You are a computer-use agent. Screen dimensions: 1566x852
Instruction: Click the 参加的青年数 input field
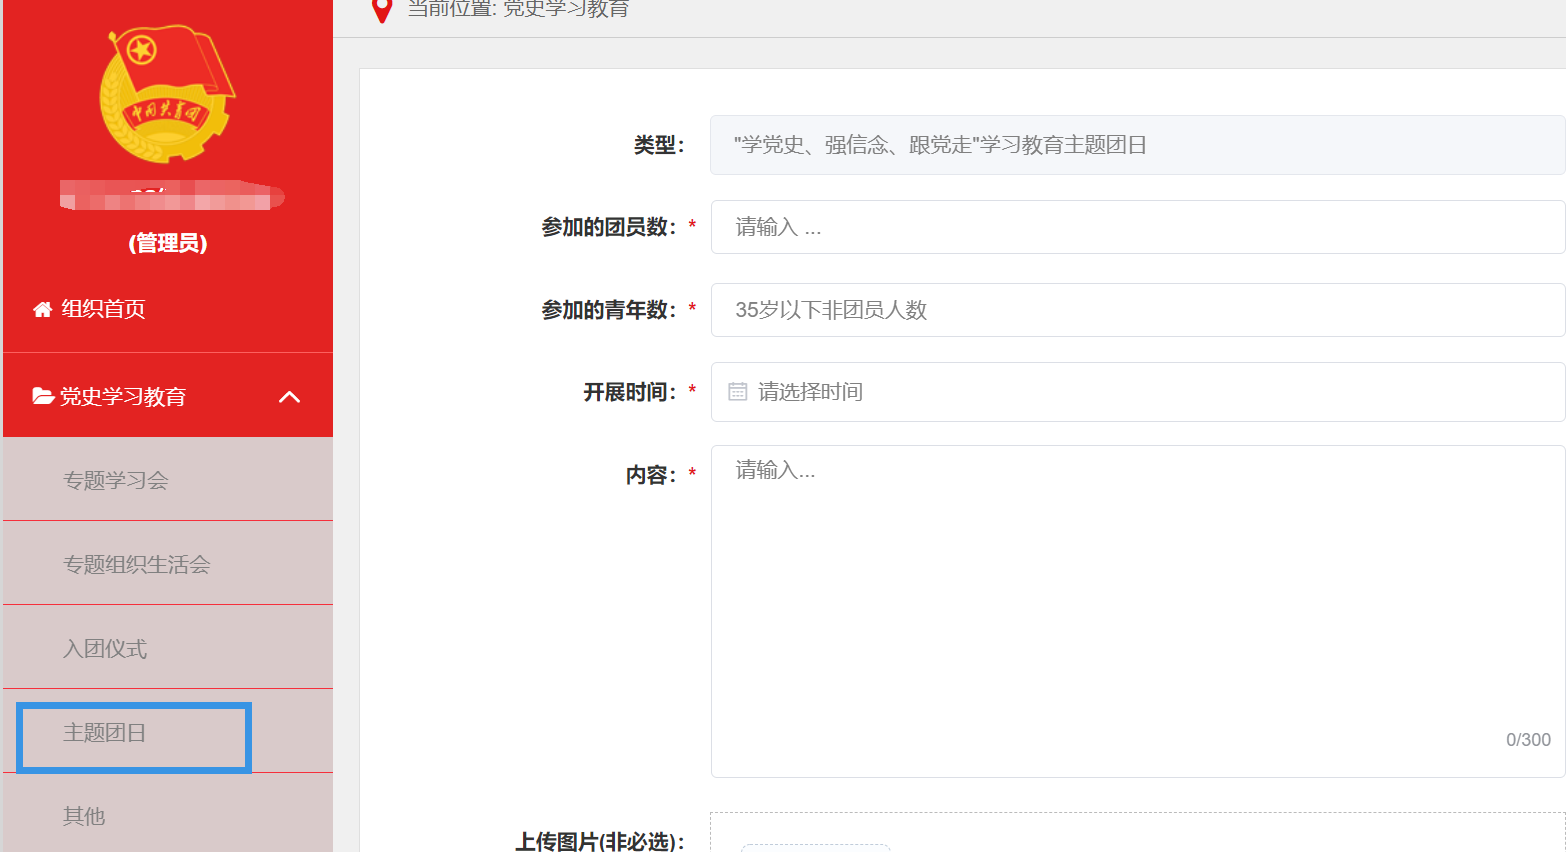pyautogui.click(x=1137, y=310)
